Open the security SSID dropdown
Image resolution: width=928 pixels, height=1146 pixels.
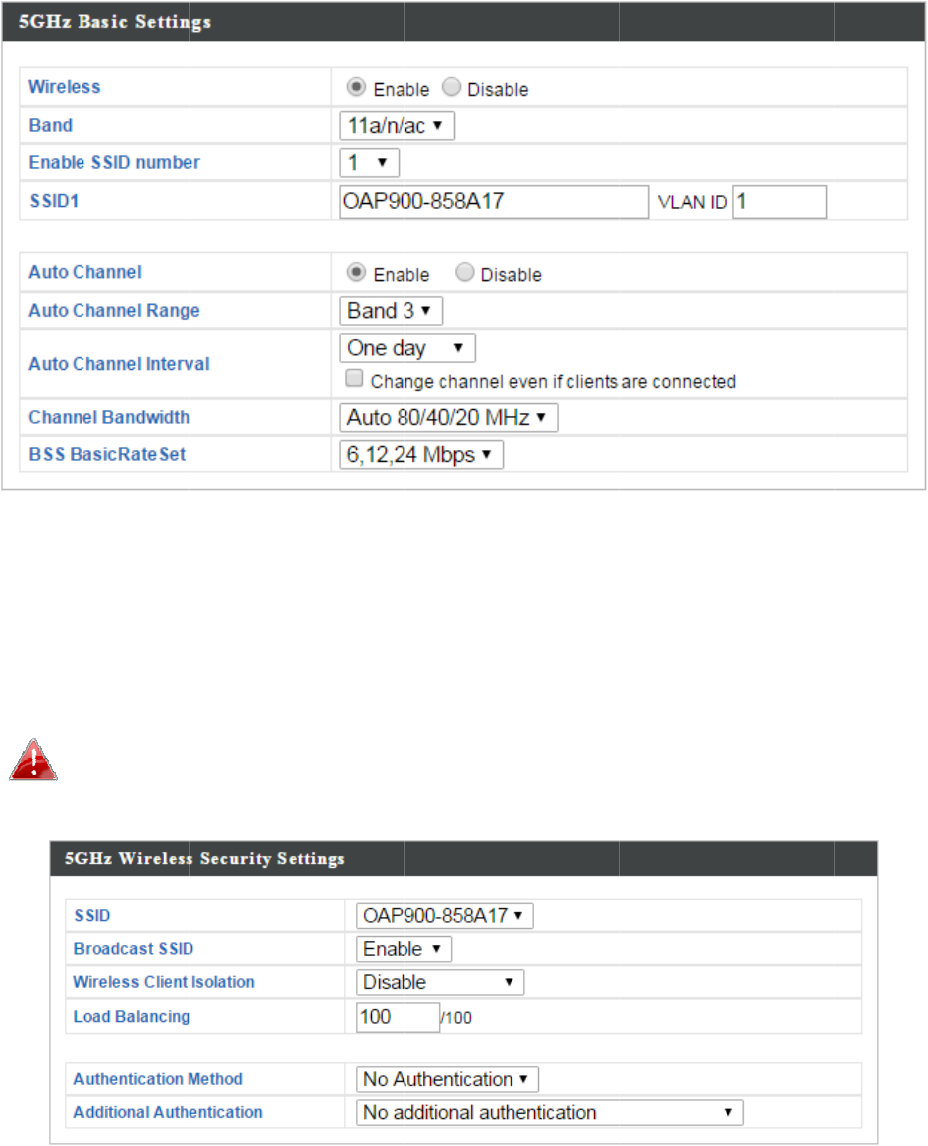(445, 915)
